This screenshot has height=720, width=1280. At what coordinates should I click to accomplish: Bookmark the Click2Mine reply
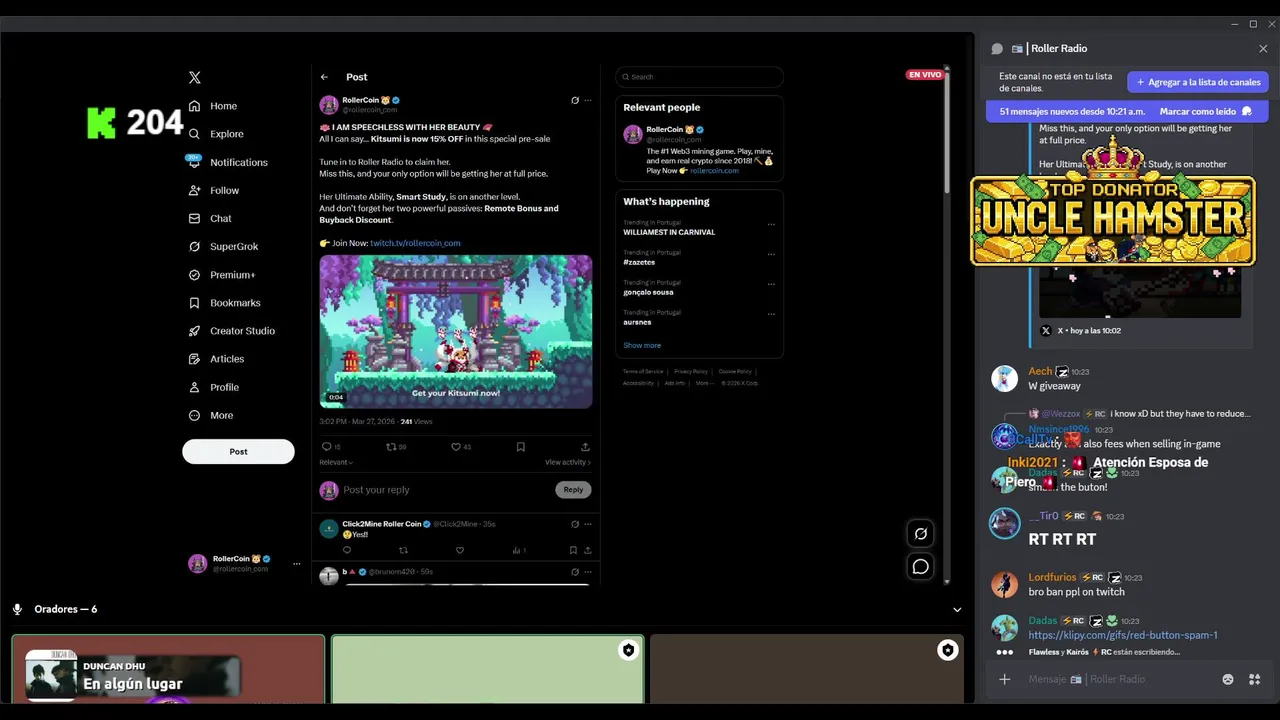573,550
